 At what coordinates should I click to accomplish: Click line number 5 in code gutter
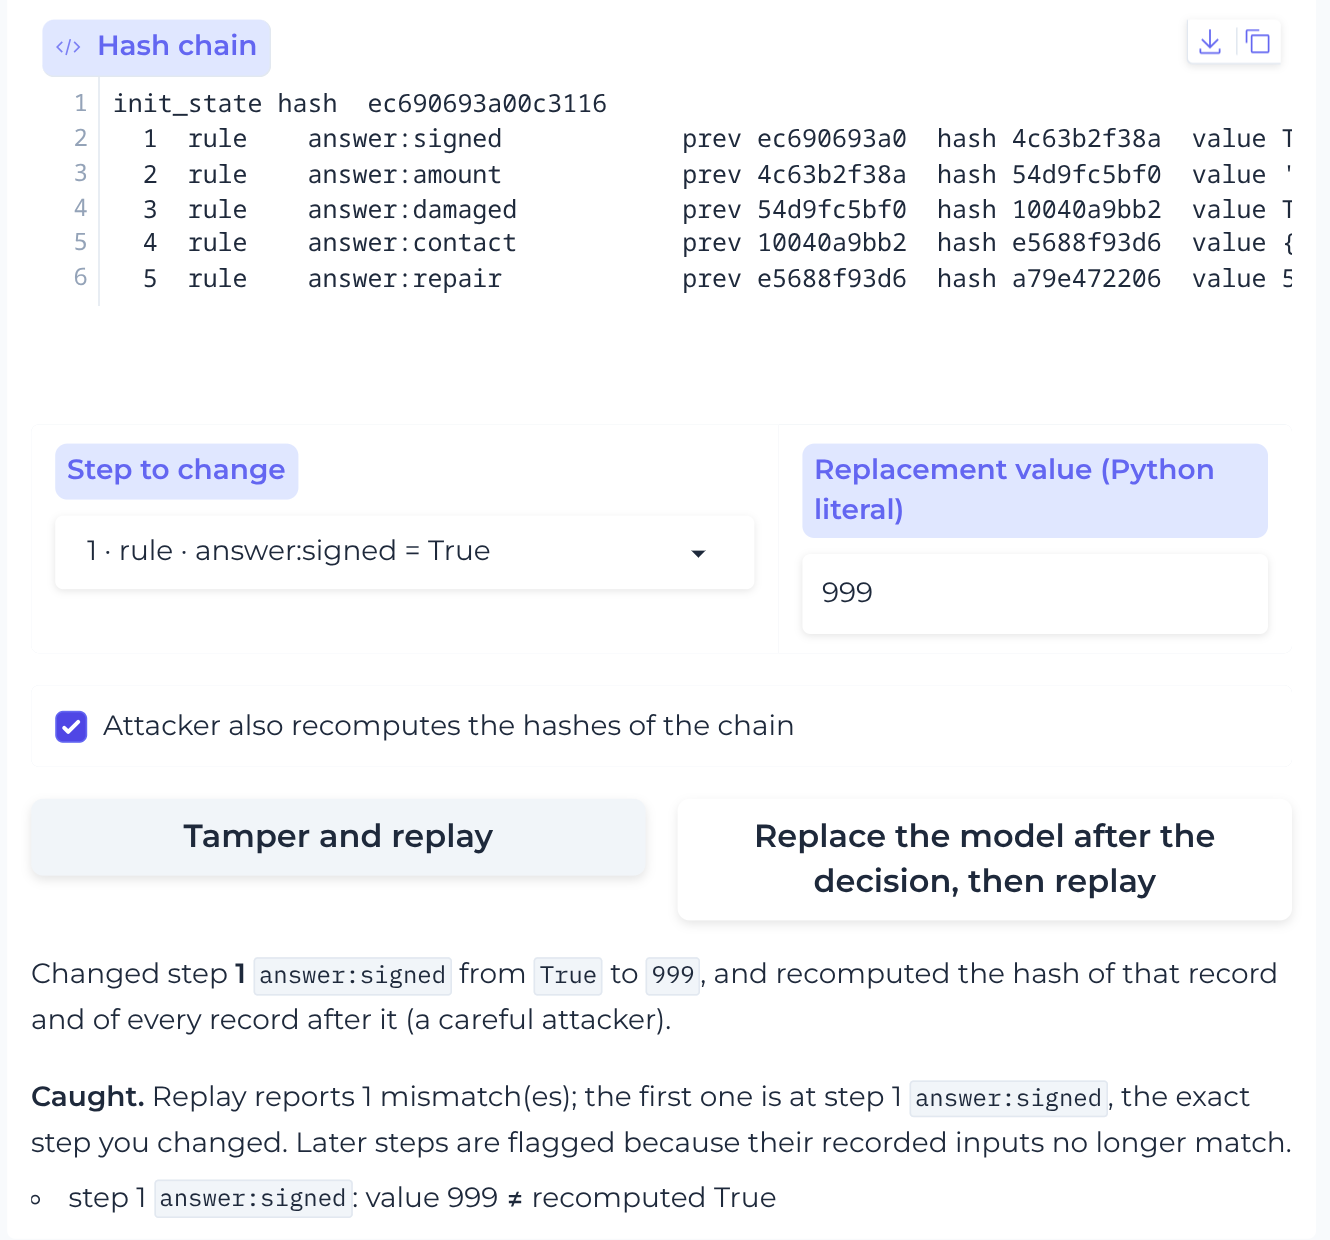point(80,243)
